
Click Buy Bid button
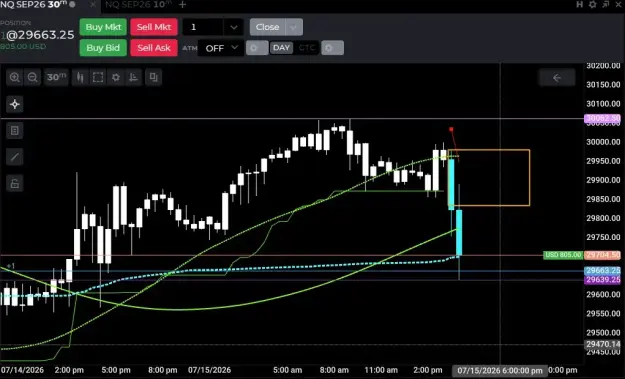(x=103, y=48)
